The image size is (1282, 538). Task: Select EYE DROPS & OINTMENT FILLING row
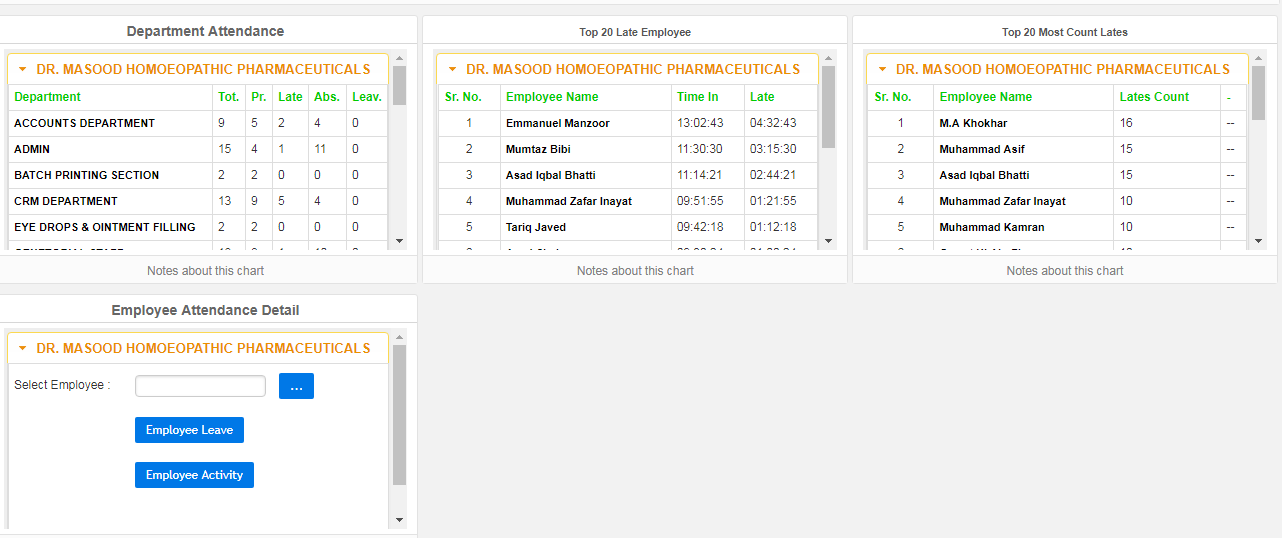[198, 227]
